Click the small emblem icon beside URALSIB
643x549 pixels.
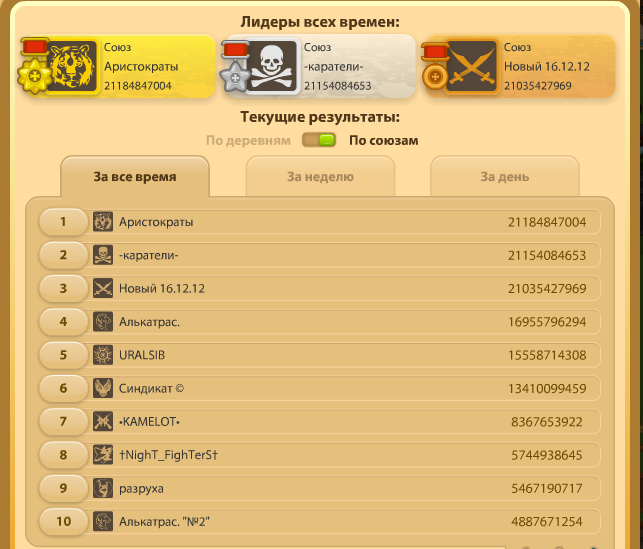(103, 355)
